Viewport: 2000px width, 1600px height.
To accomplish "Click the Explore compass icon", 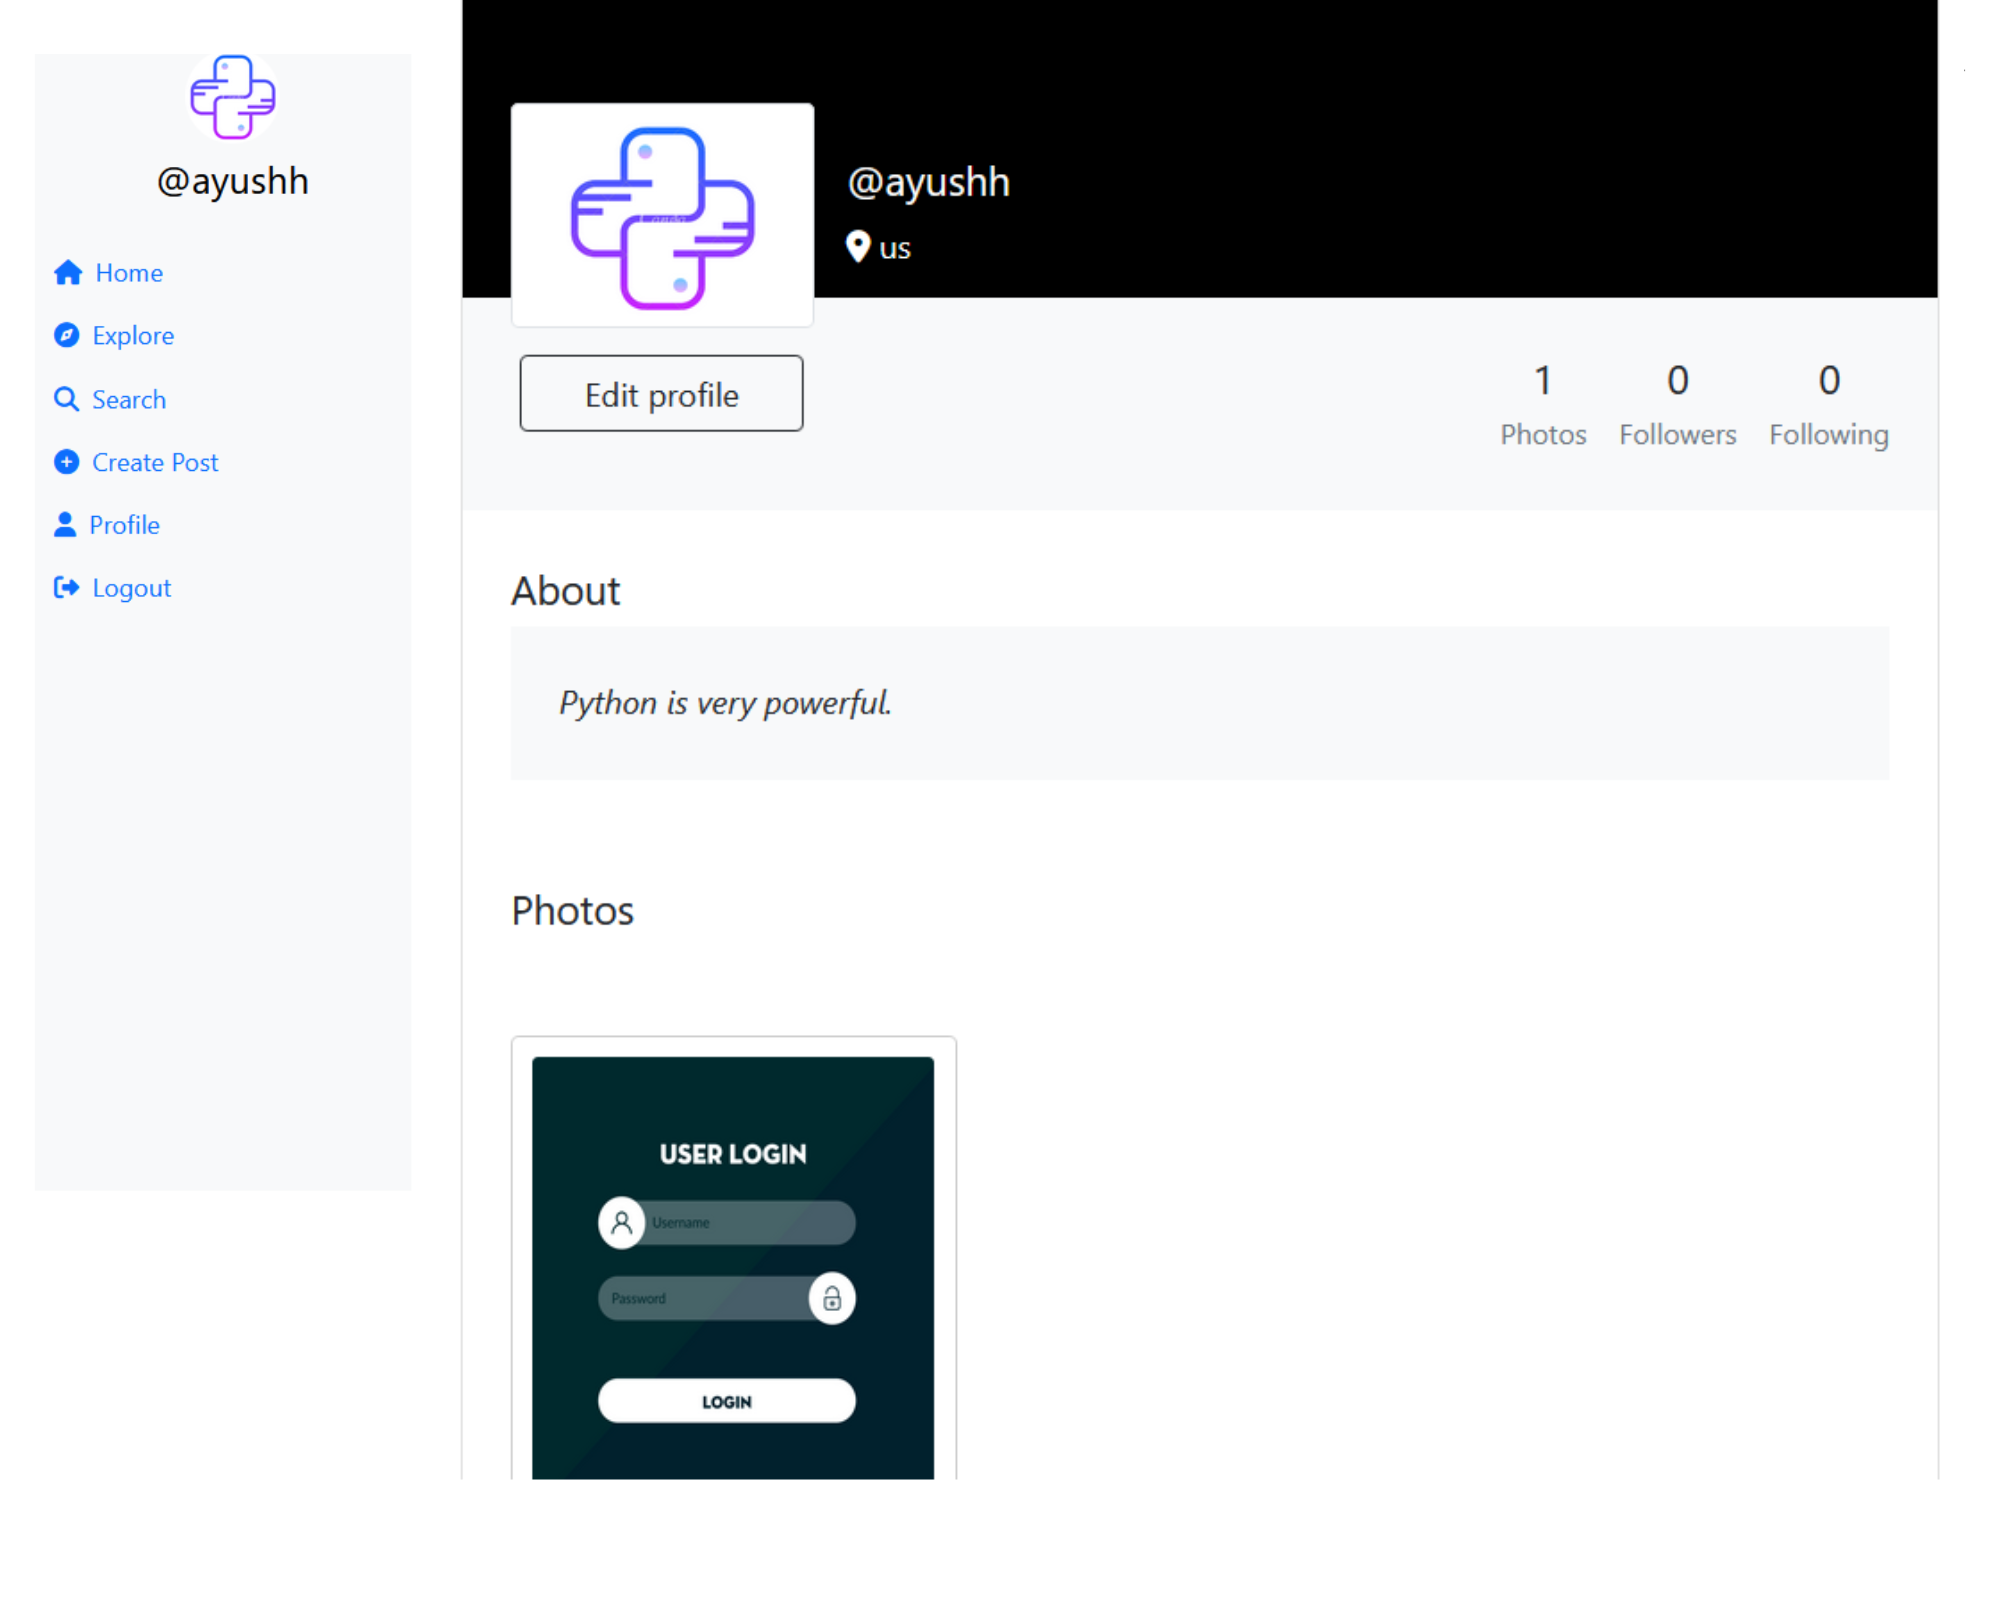I will click(66, 335).
